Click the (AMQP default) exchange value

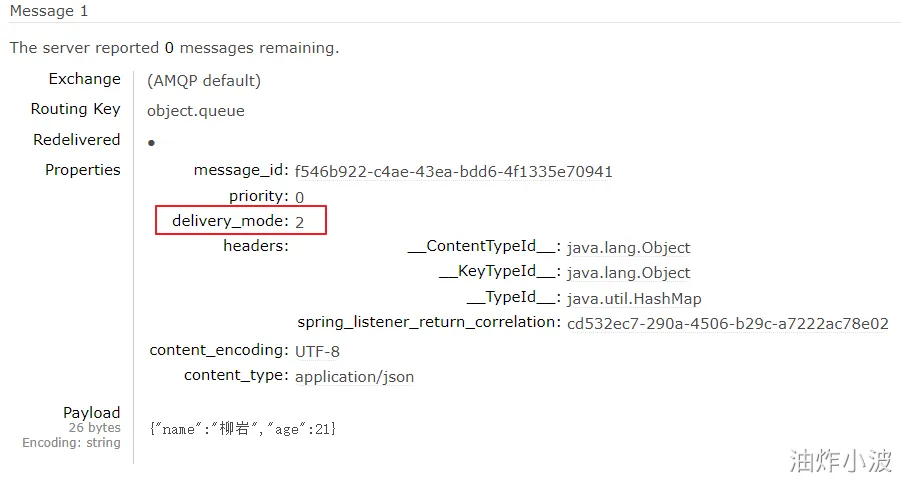point(204,81)
